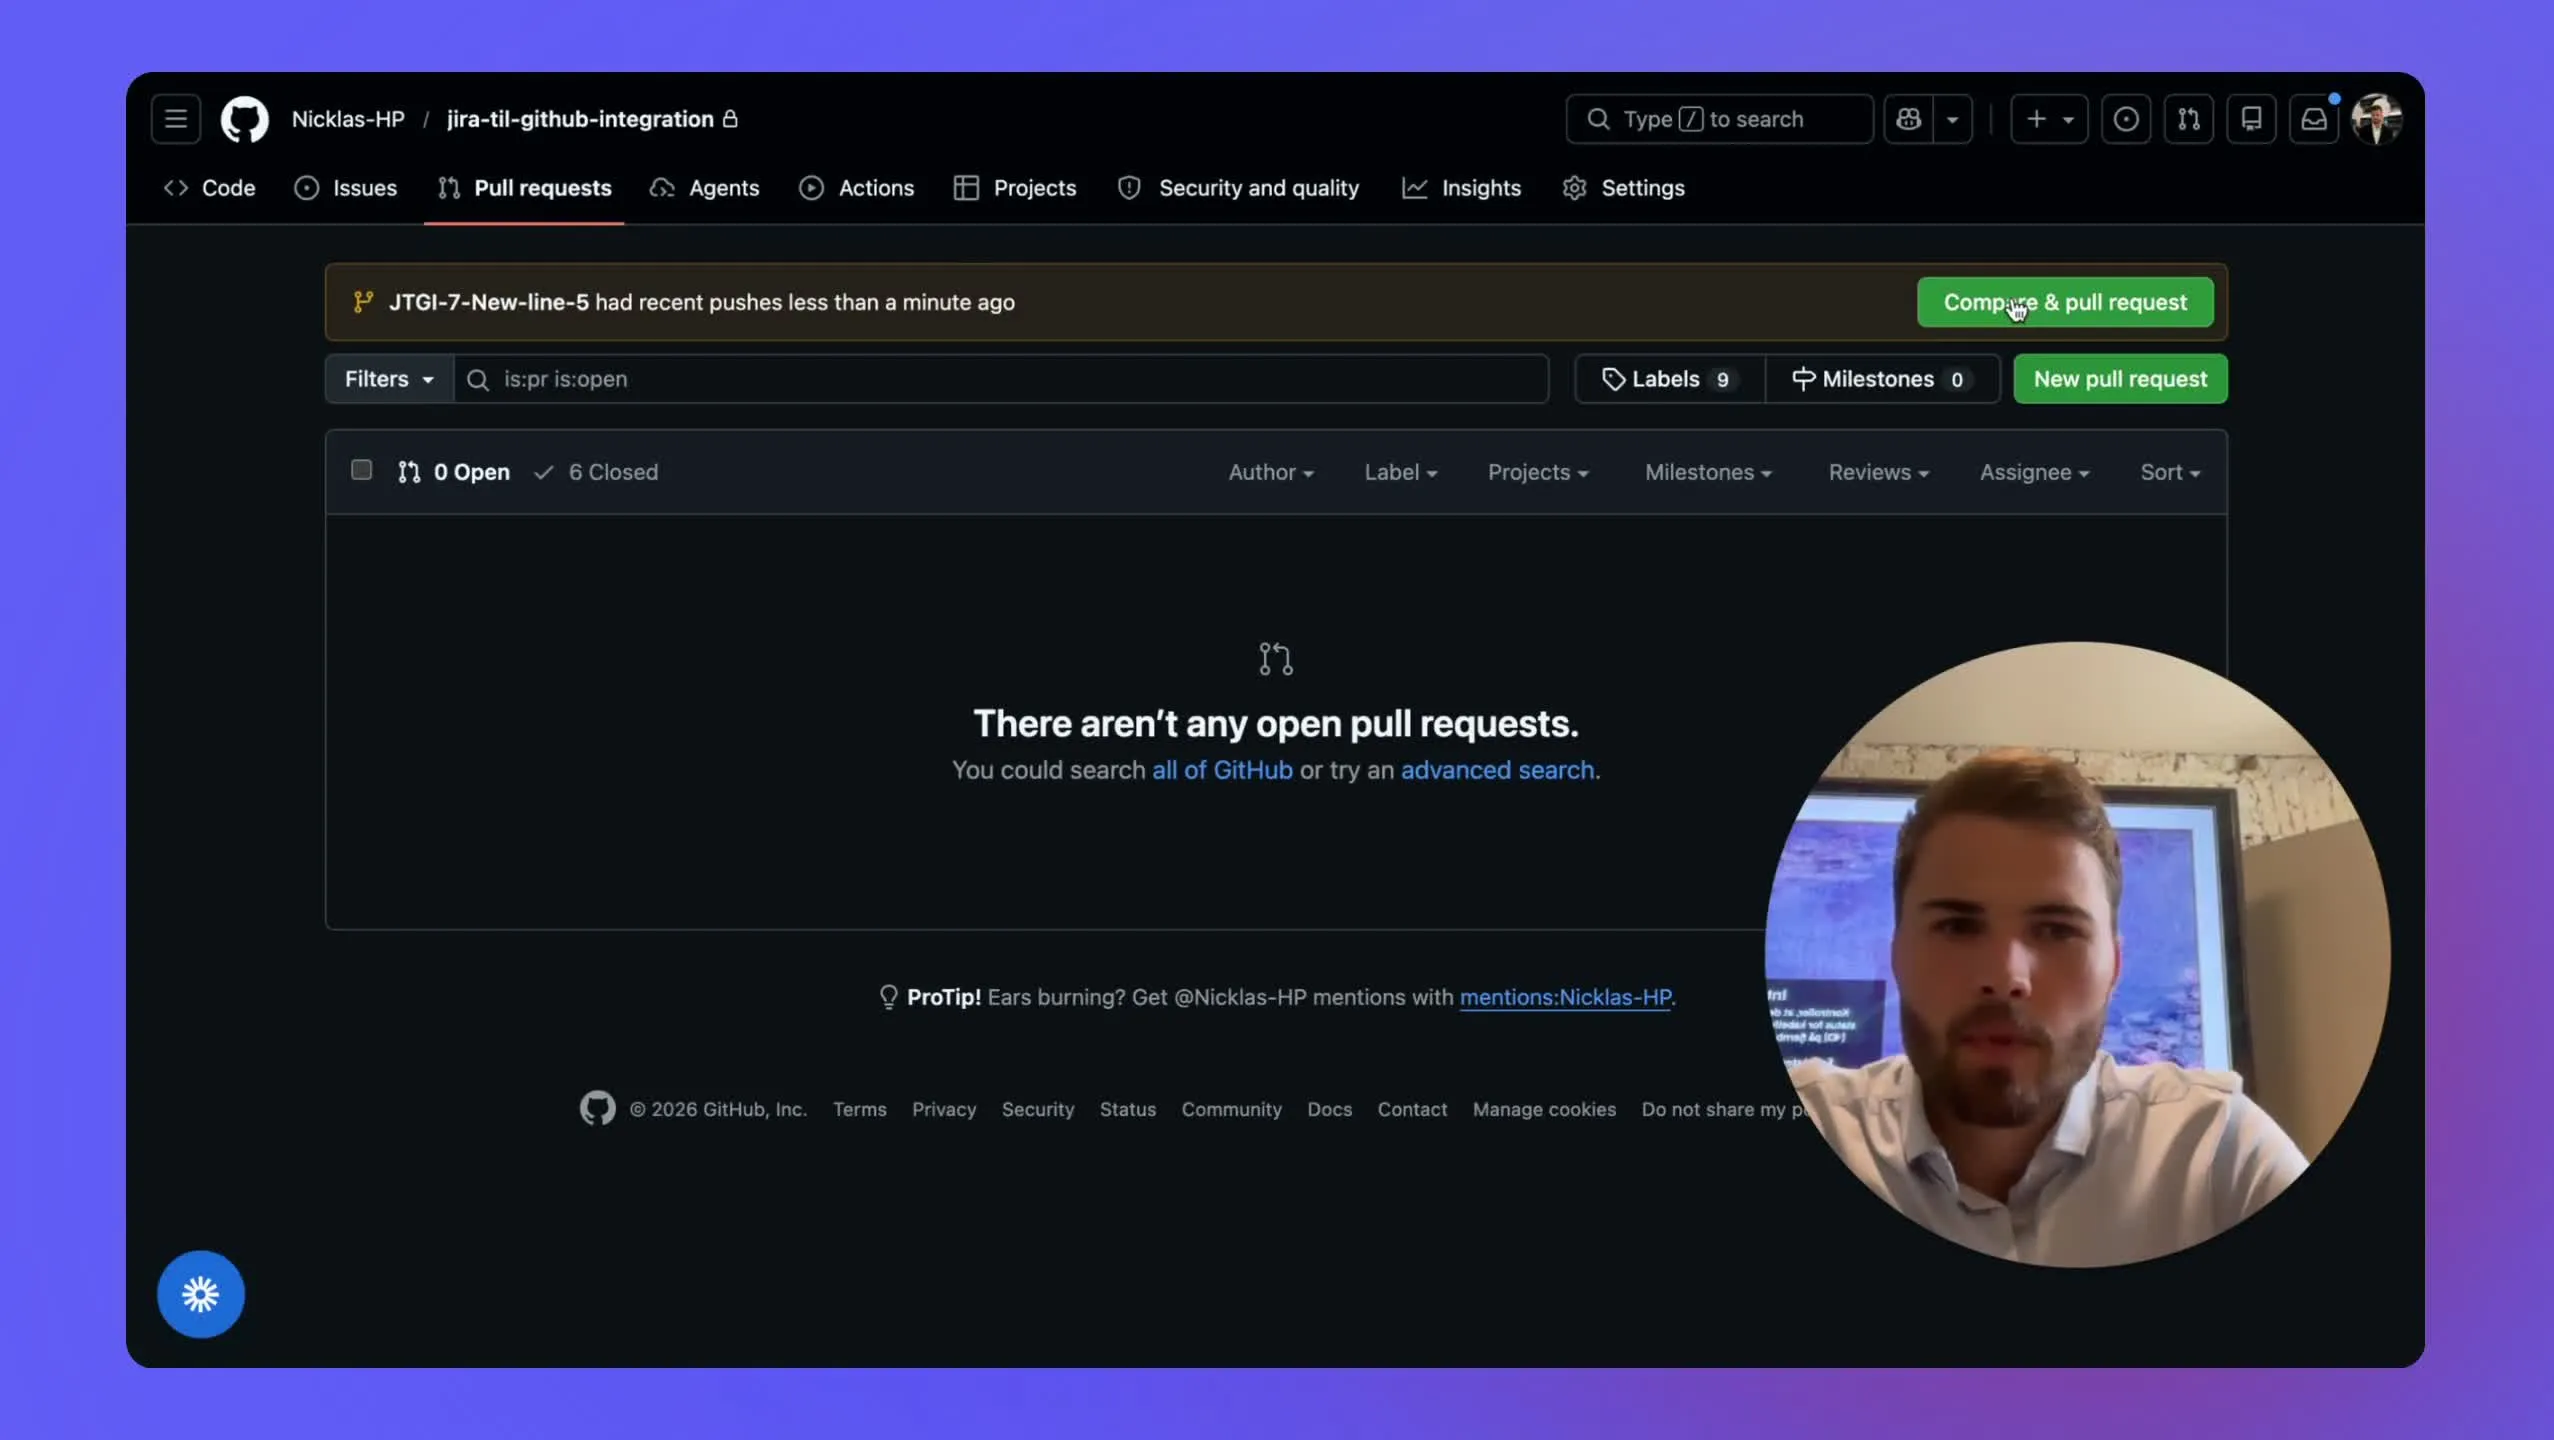Click the footer GitHub logo
The height and width of the screenshot is (1440, 2554).
tap(597, 1108)
